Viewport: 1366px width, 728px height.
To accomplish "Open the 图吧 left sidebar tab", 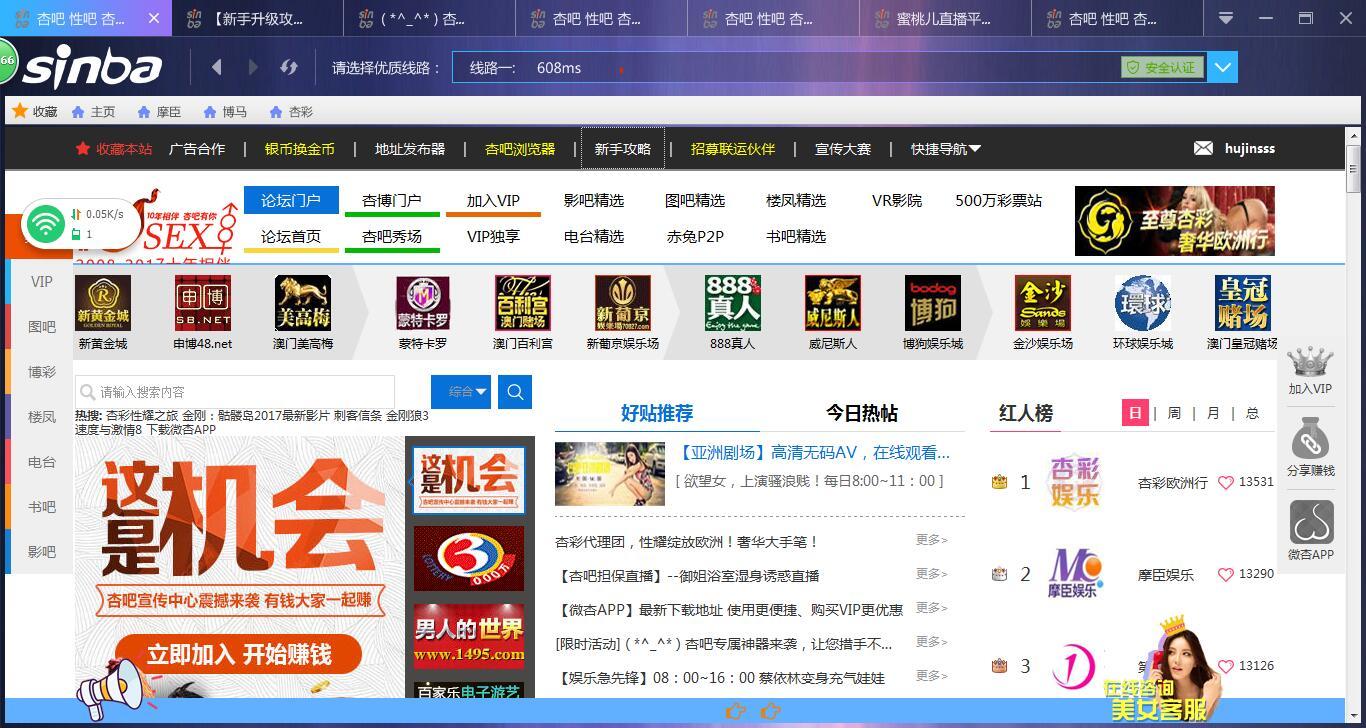I will pyautogui.click(x=42, y=327).
